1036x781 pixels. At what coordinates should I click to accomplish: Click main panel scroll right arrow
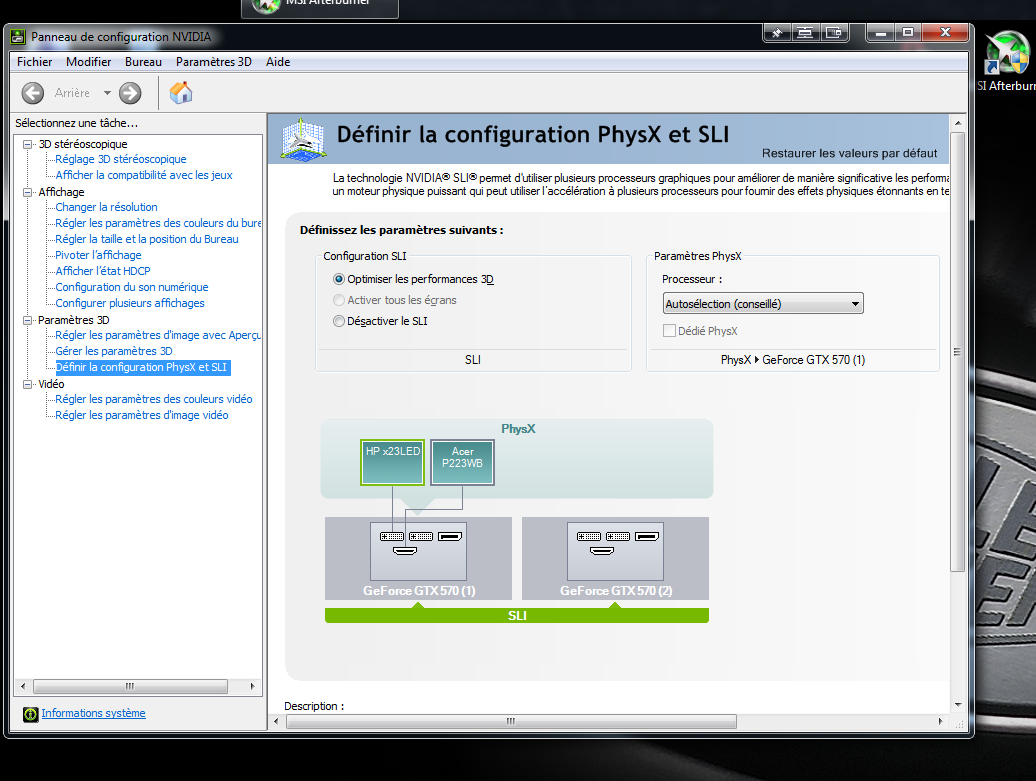940,722
